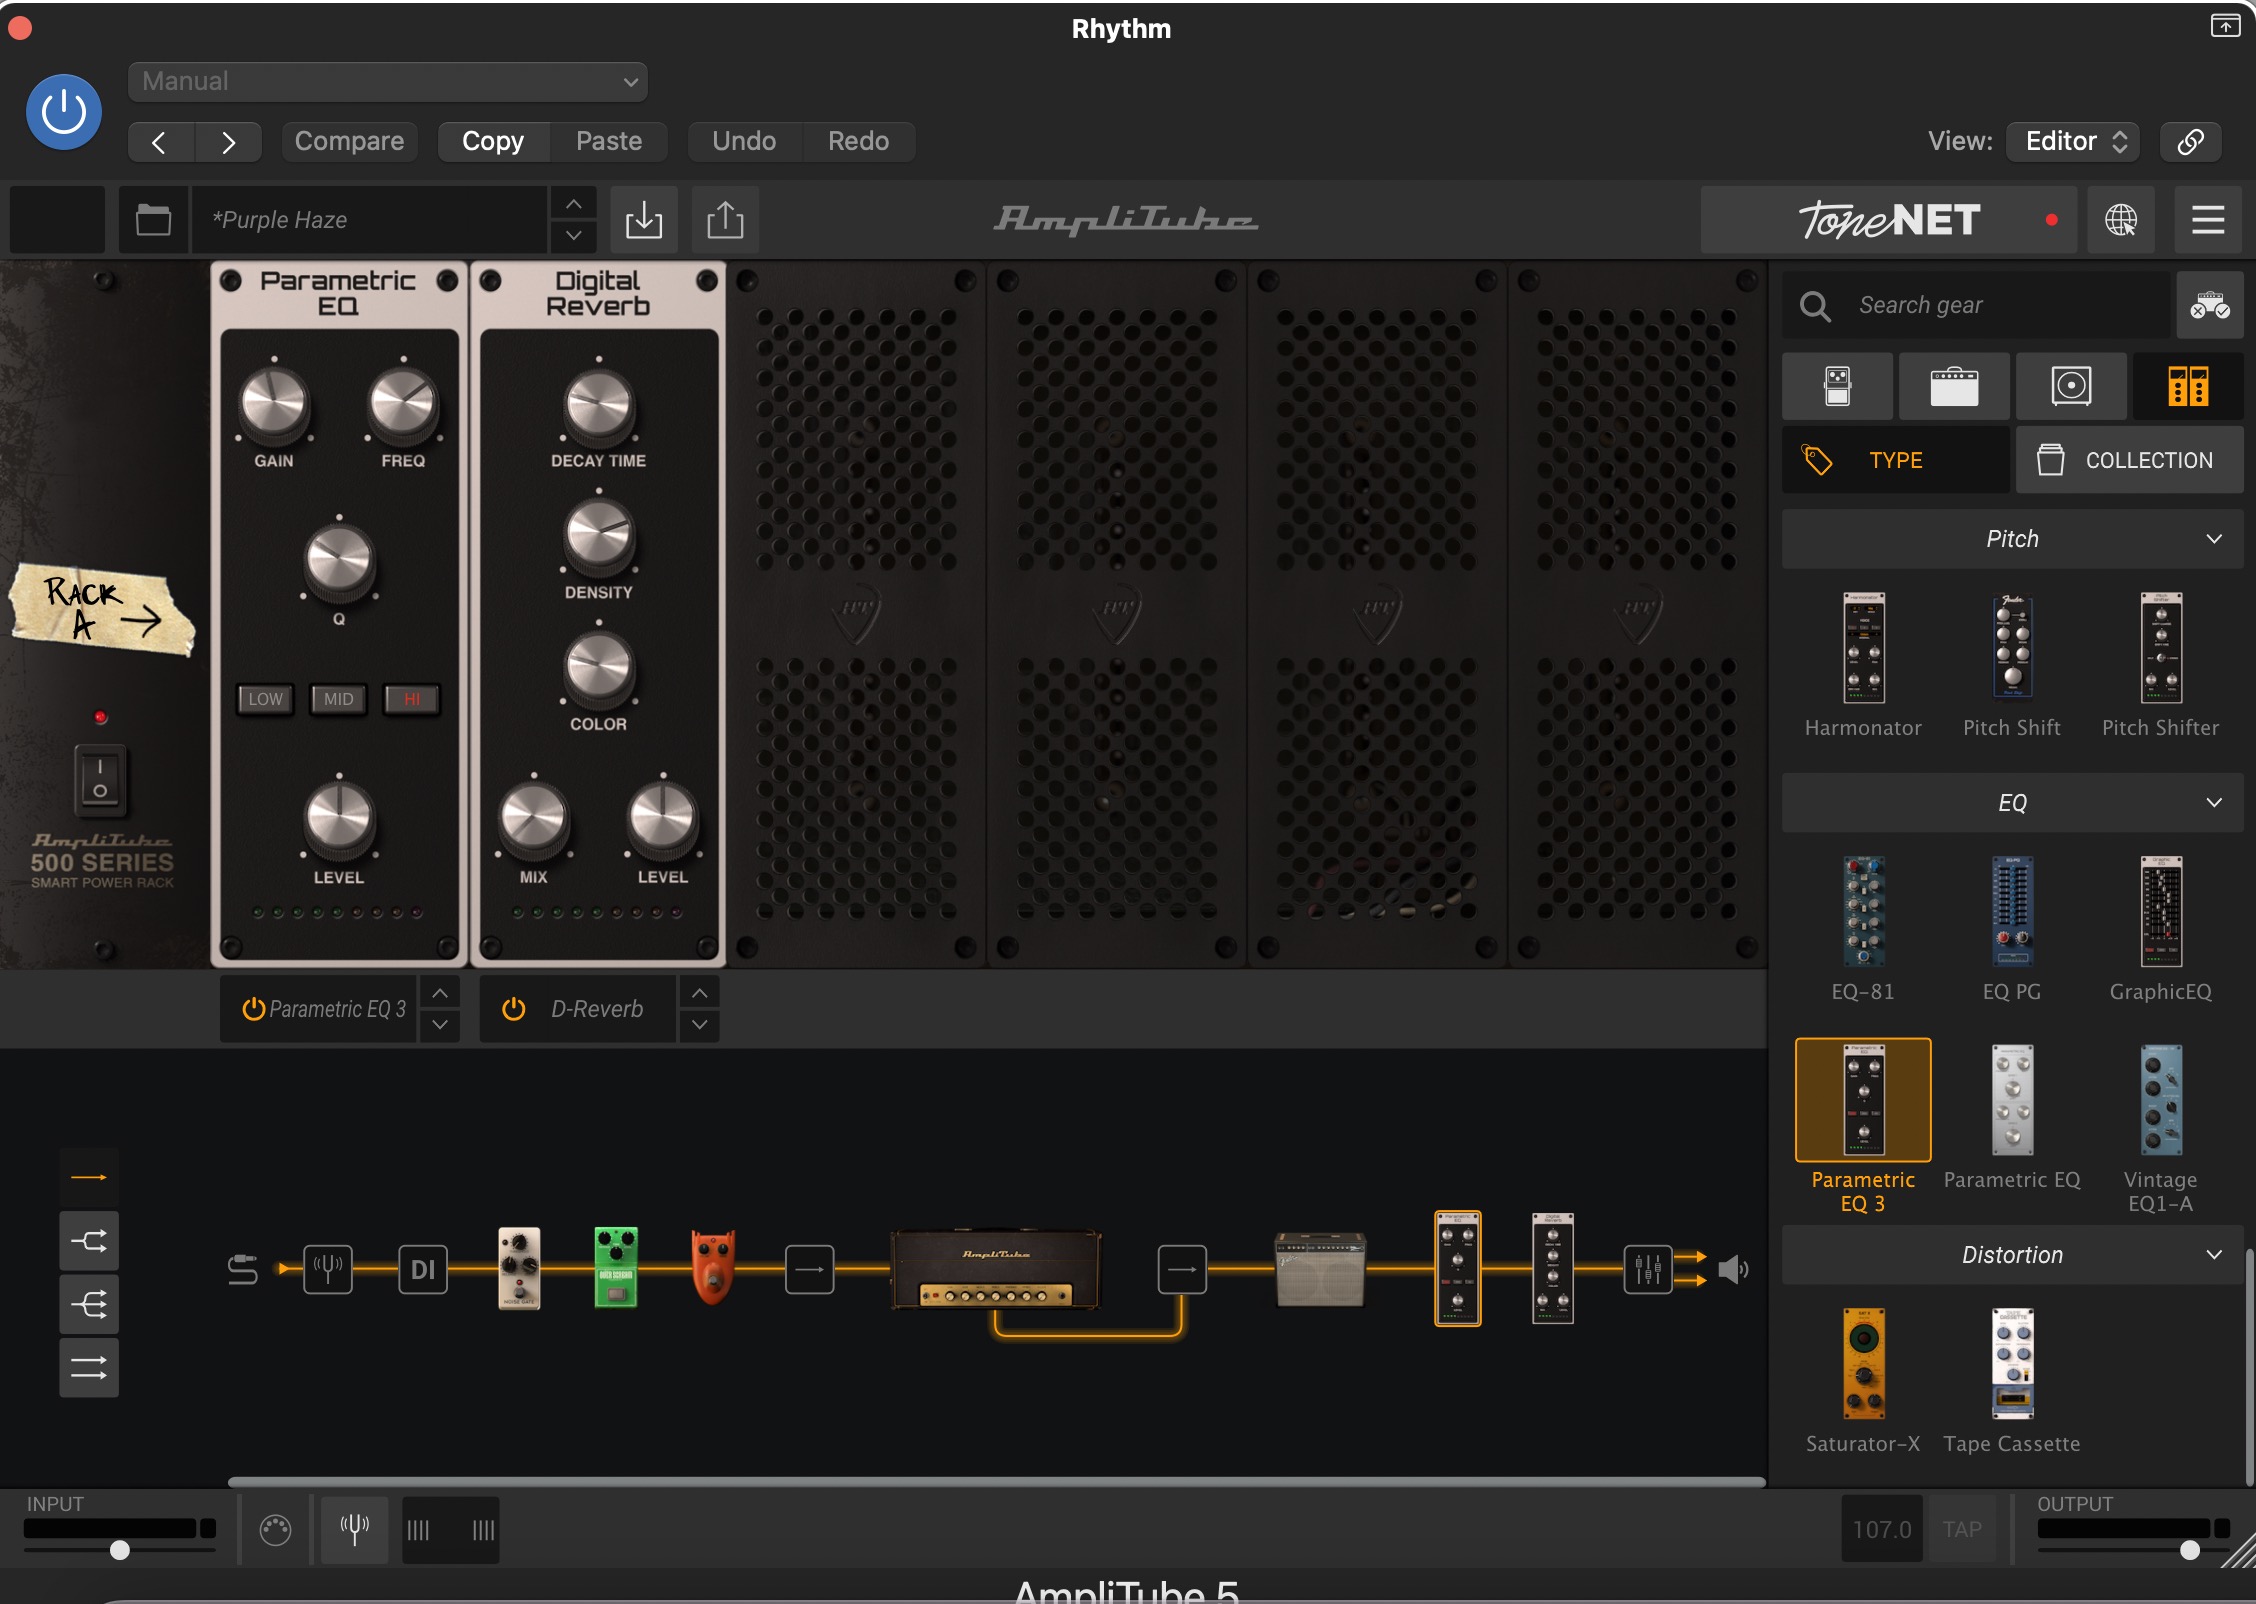
Task: Click the globe web icon
Action: tap(2120, 219)
